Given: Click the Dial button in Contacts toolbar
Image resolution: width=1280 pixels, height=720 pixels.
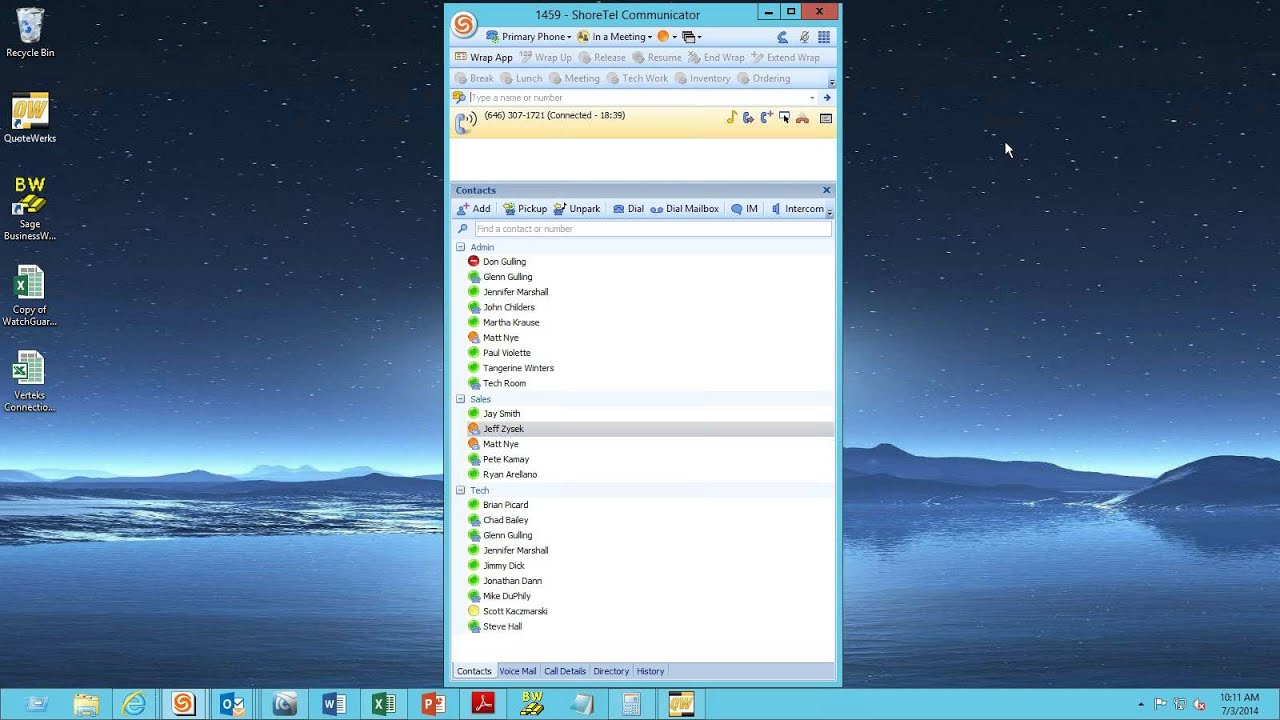Looking at the screenshot, I should [x=628, y=209].
